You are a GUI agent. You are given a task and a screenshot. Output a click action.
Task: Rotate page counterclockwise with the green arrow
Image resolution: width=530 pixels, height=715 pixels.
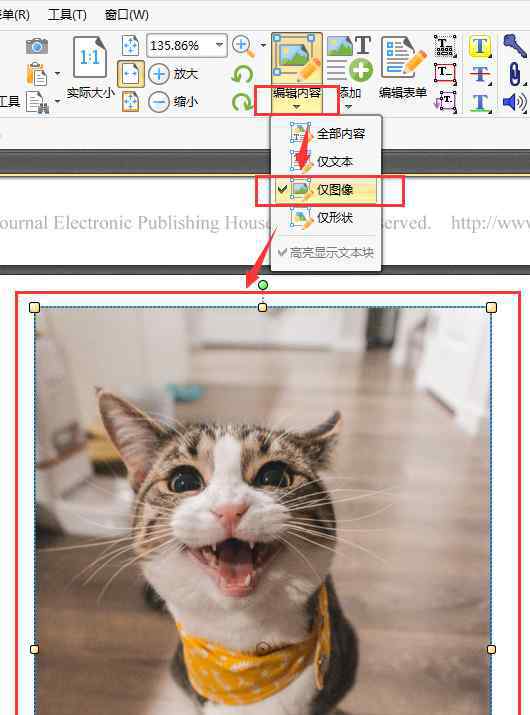coord(242,74)
